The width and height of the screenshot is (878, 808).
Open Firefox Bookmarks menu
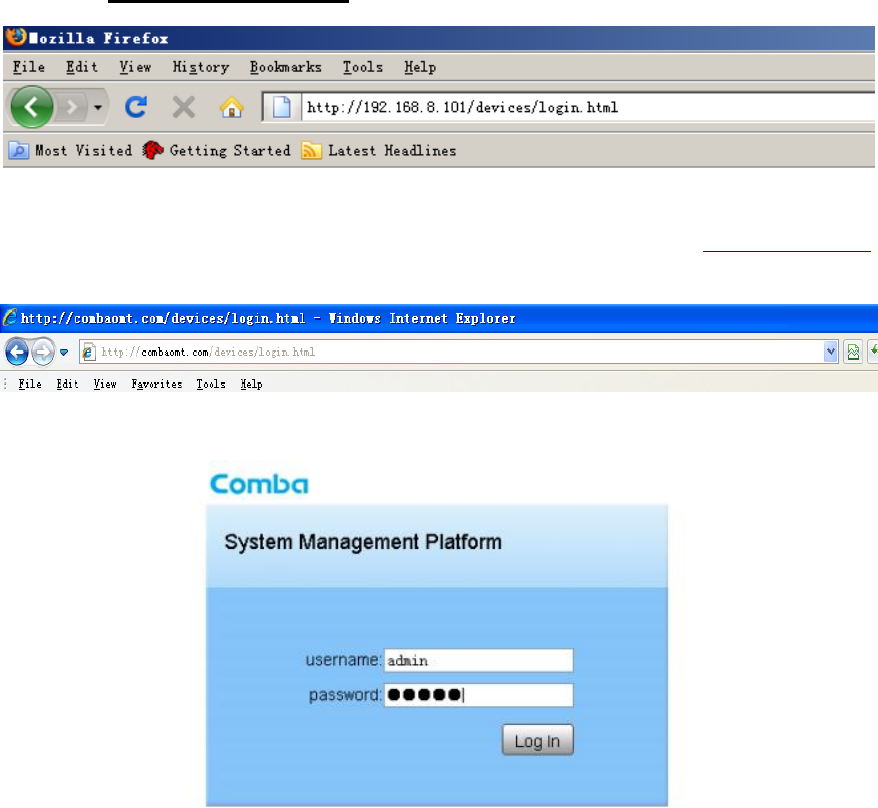(286, 67)
